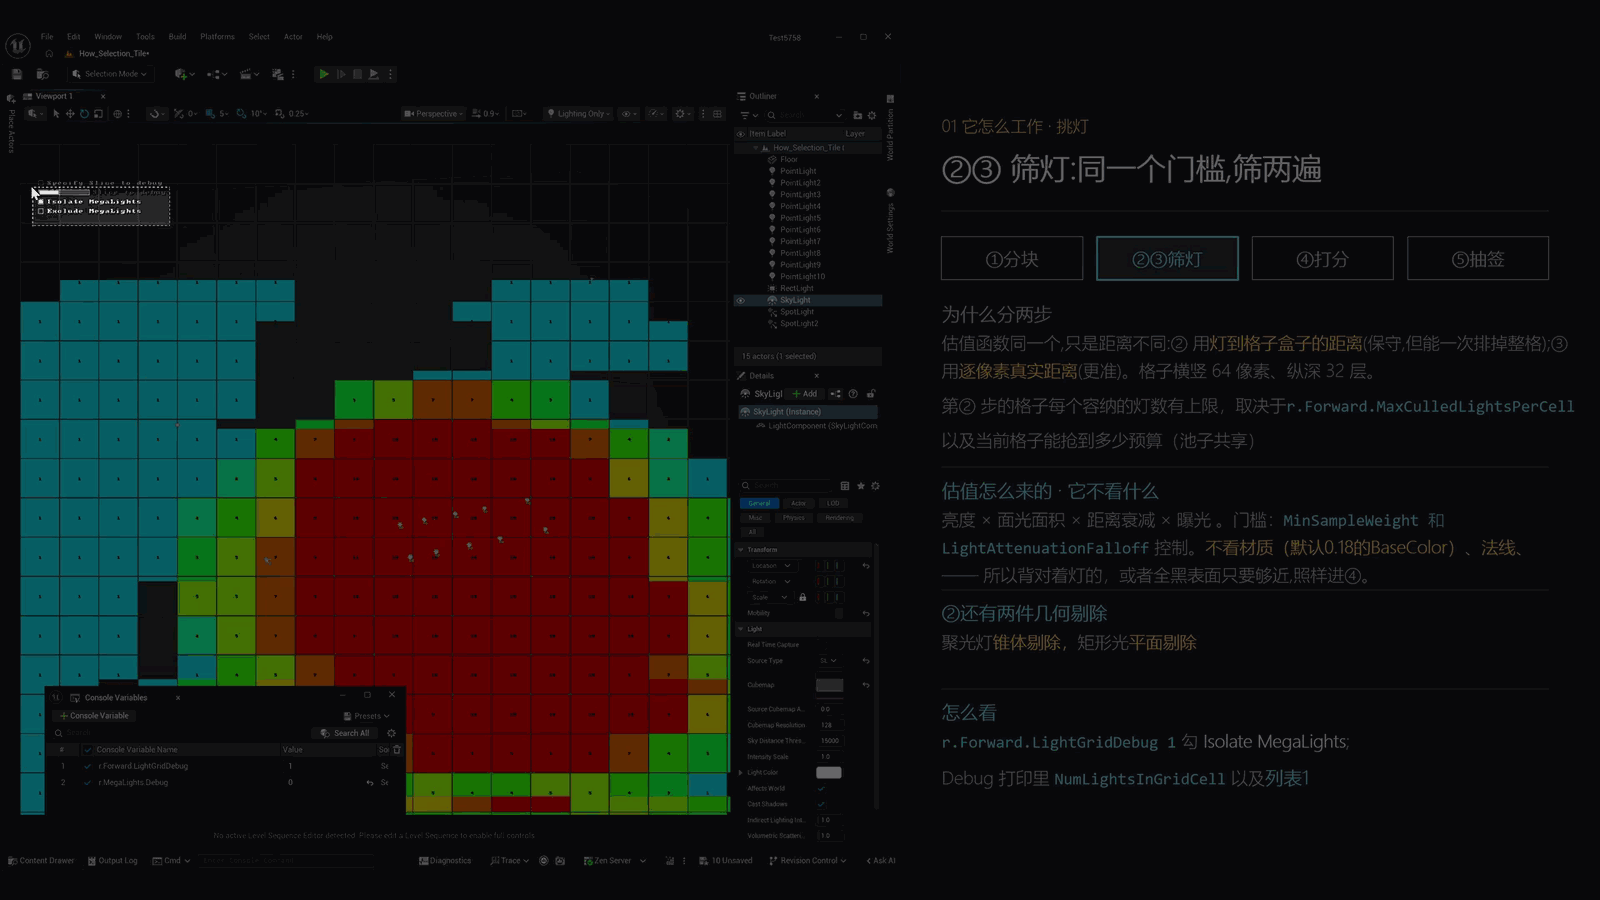Select the rotate transform tool in viewport
The image size is (1600, 900).
(84, 114)
